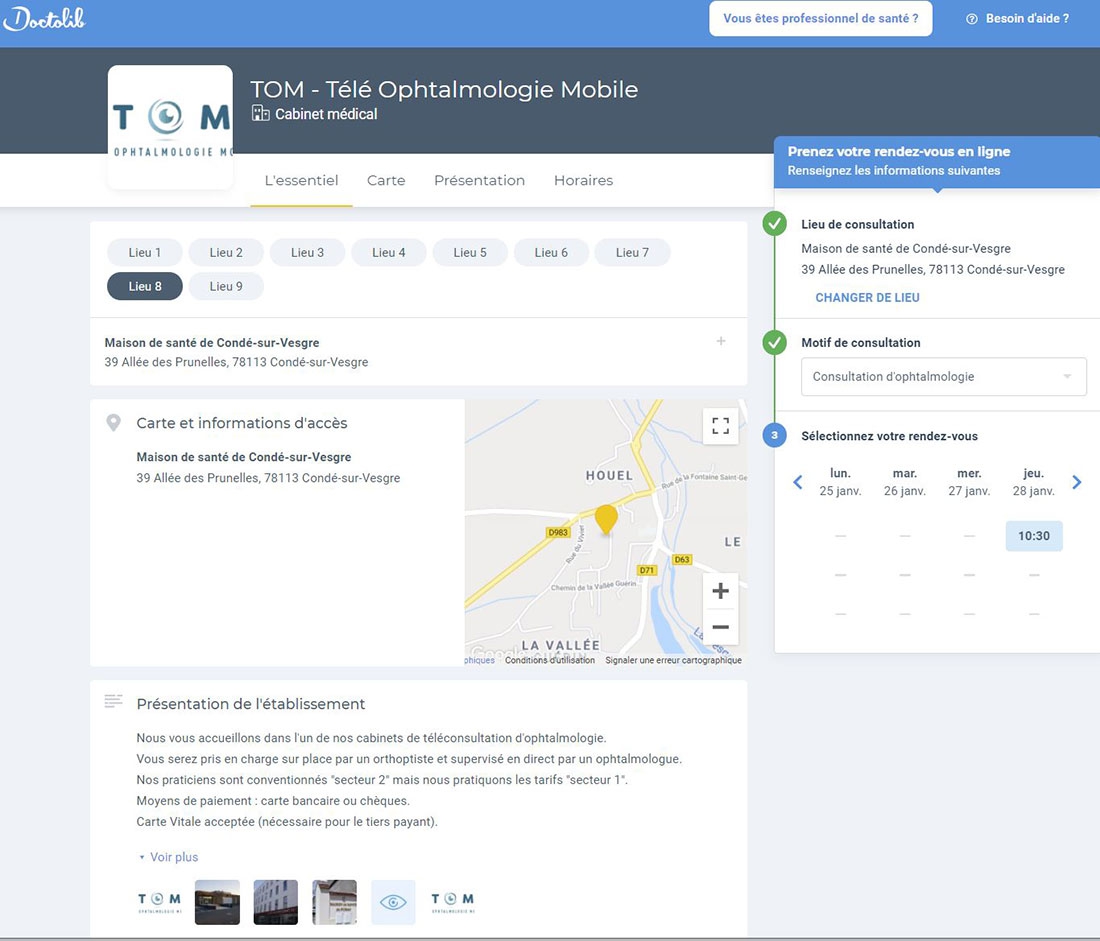Toggle fullscreen map view
This screenshot has height=941, width=1100.
pos(720,426)
